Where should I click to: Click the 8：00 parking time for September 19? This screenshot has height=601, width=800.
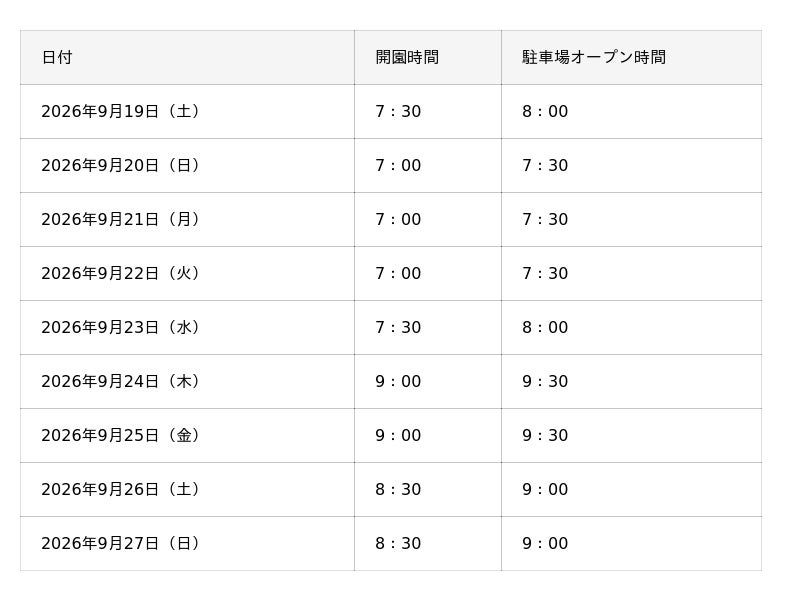(545, 111)
